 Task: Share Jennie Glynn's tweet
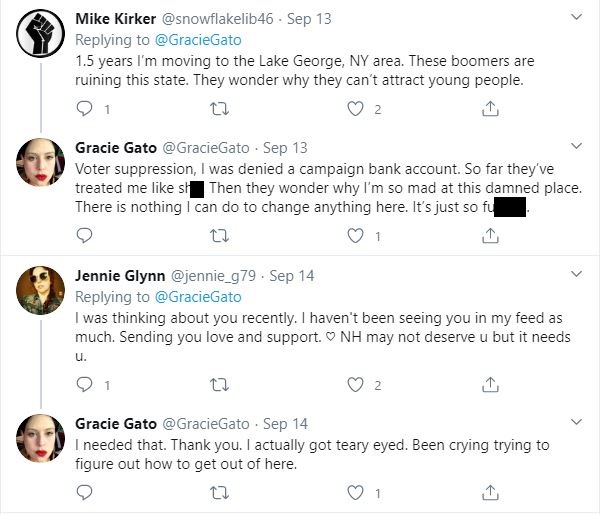tap(489, 384)
